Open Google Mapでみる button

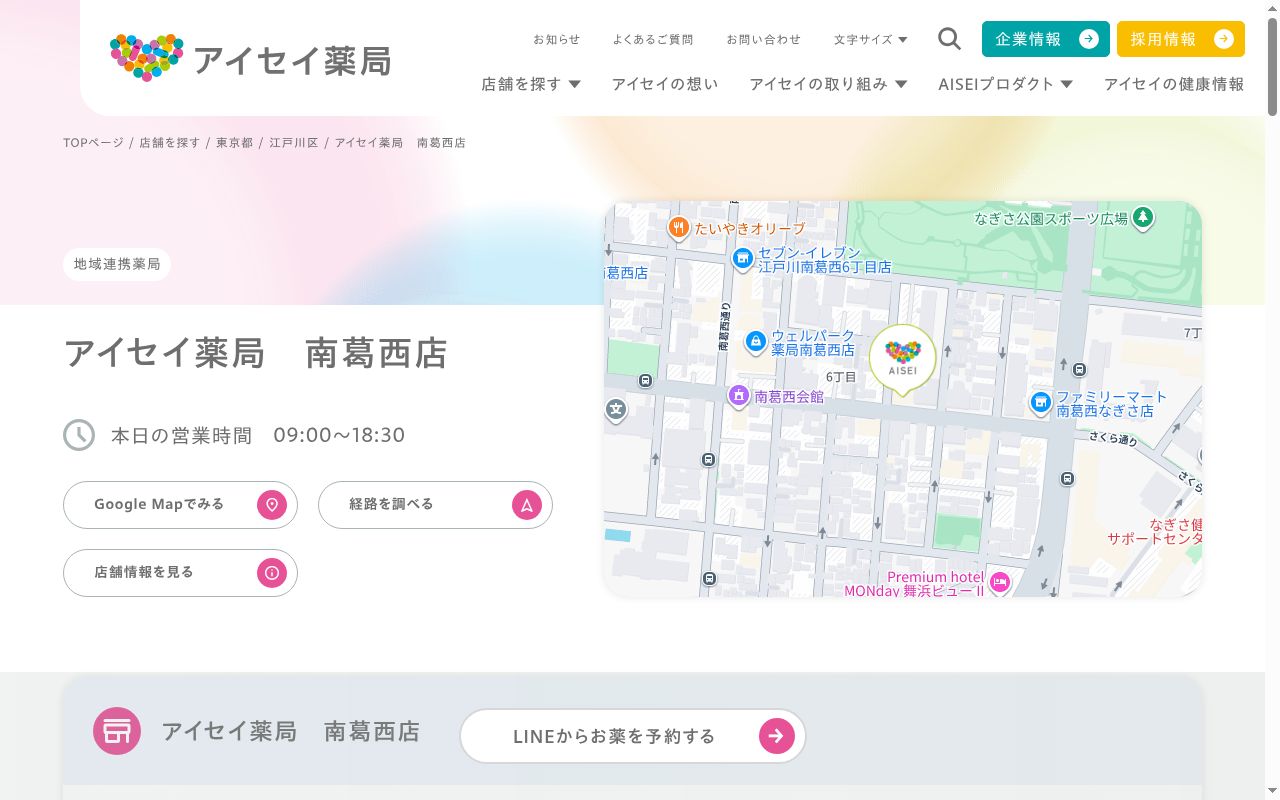(x=180, y=505)
